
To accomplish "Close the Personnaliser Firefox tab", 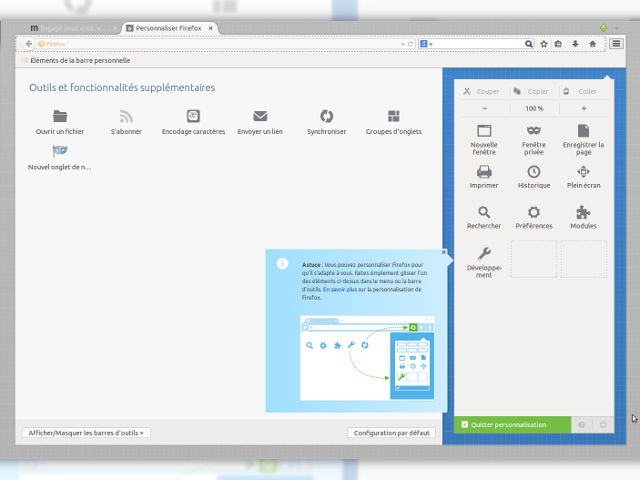I will click(211, 28).
